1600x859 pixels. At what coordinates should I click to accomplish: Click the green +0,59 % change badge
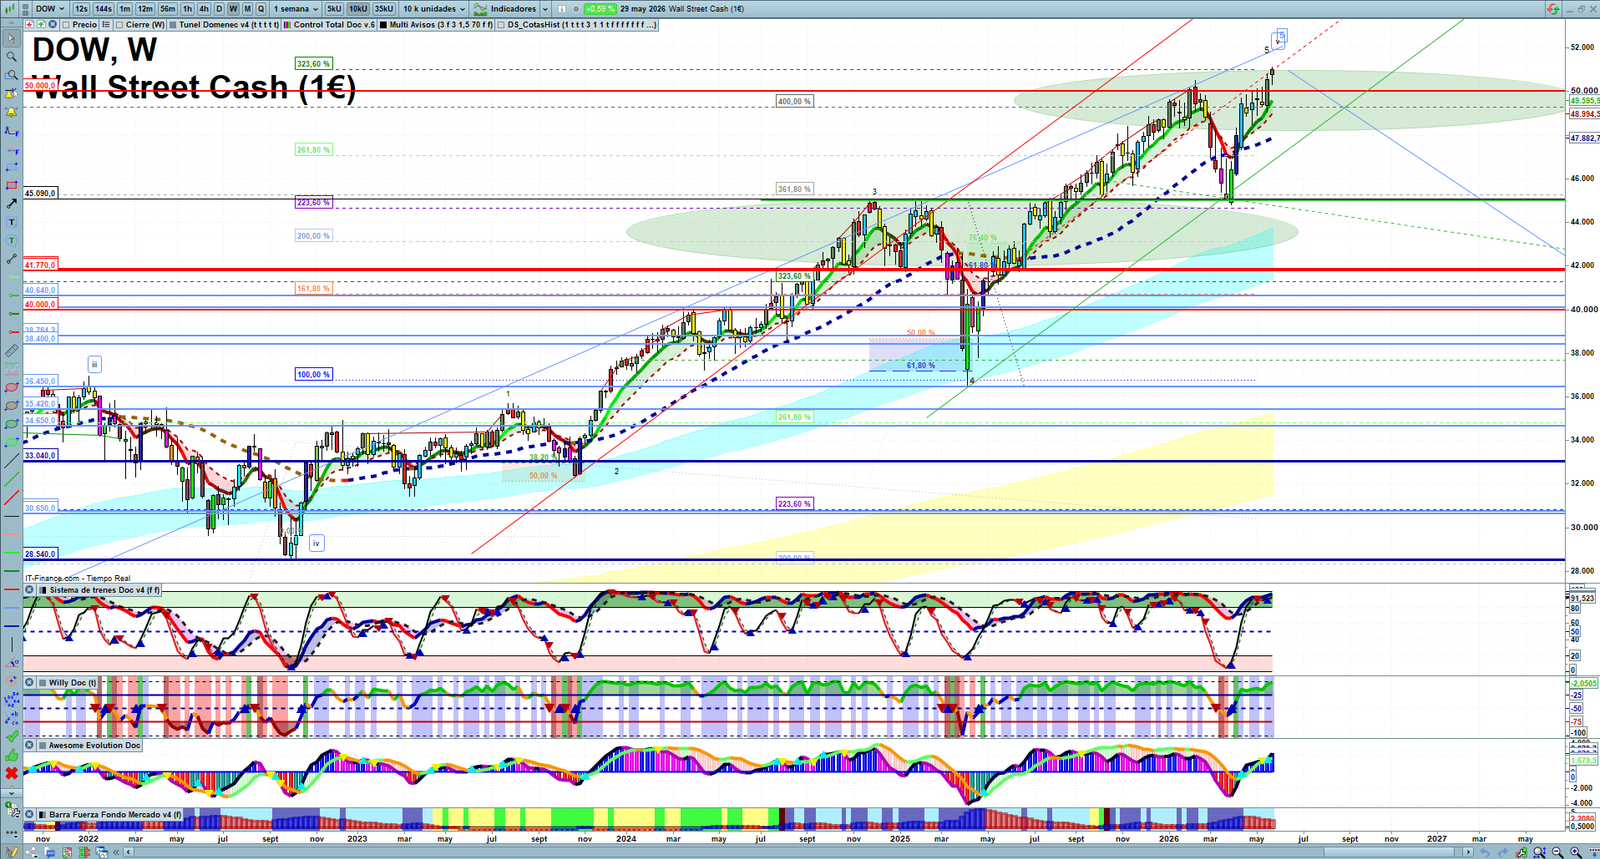(x=600, y=8)
